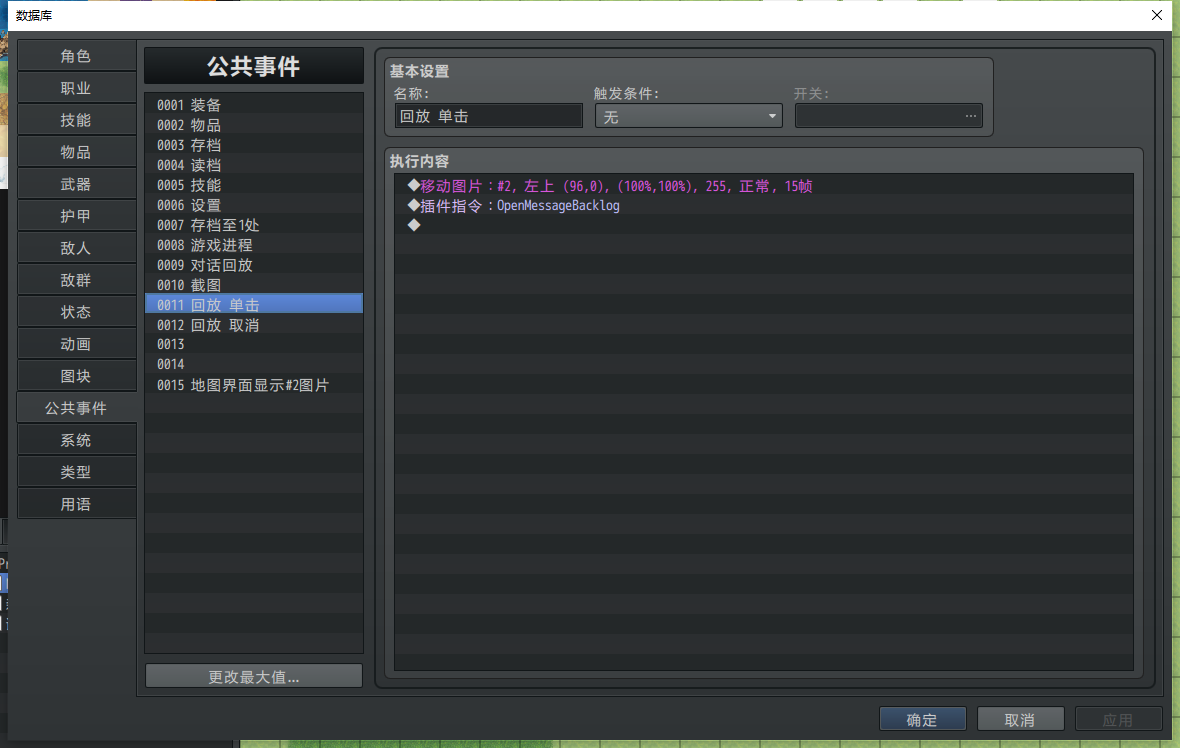Click the 名称 input field

(488, 116)
